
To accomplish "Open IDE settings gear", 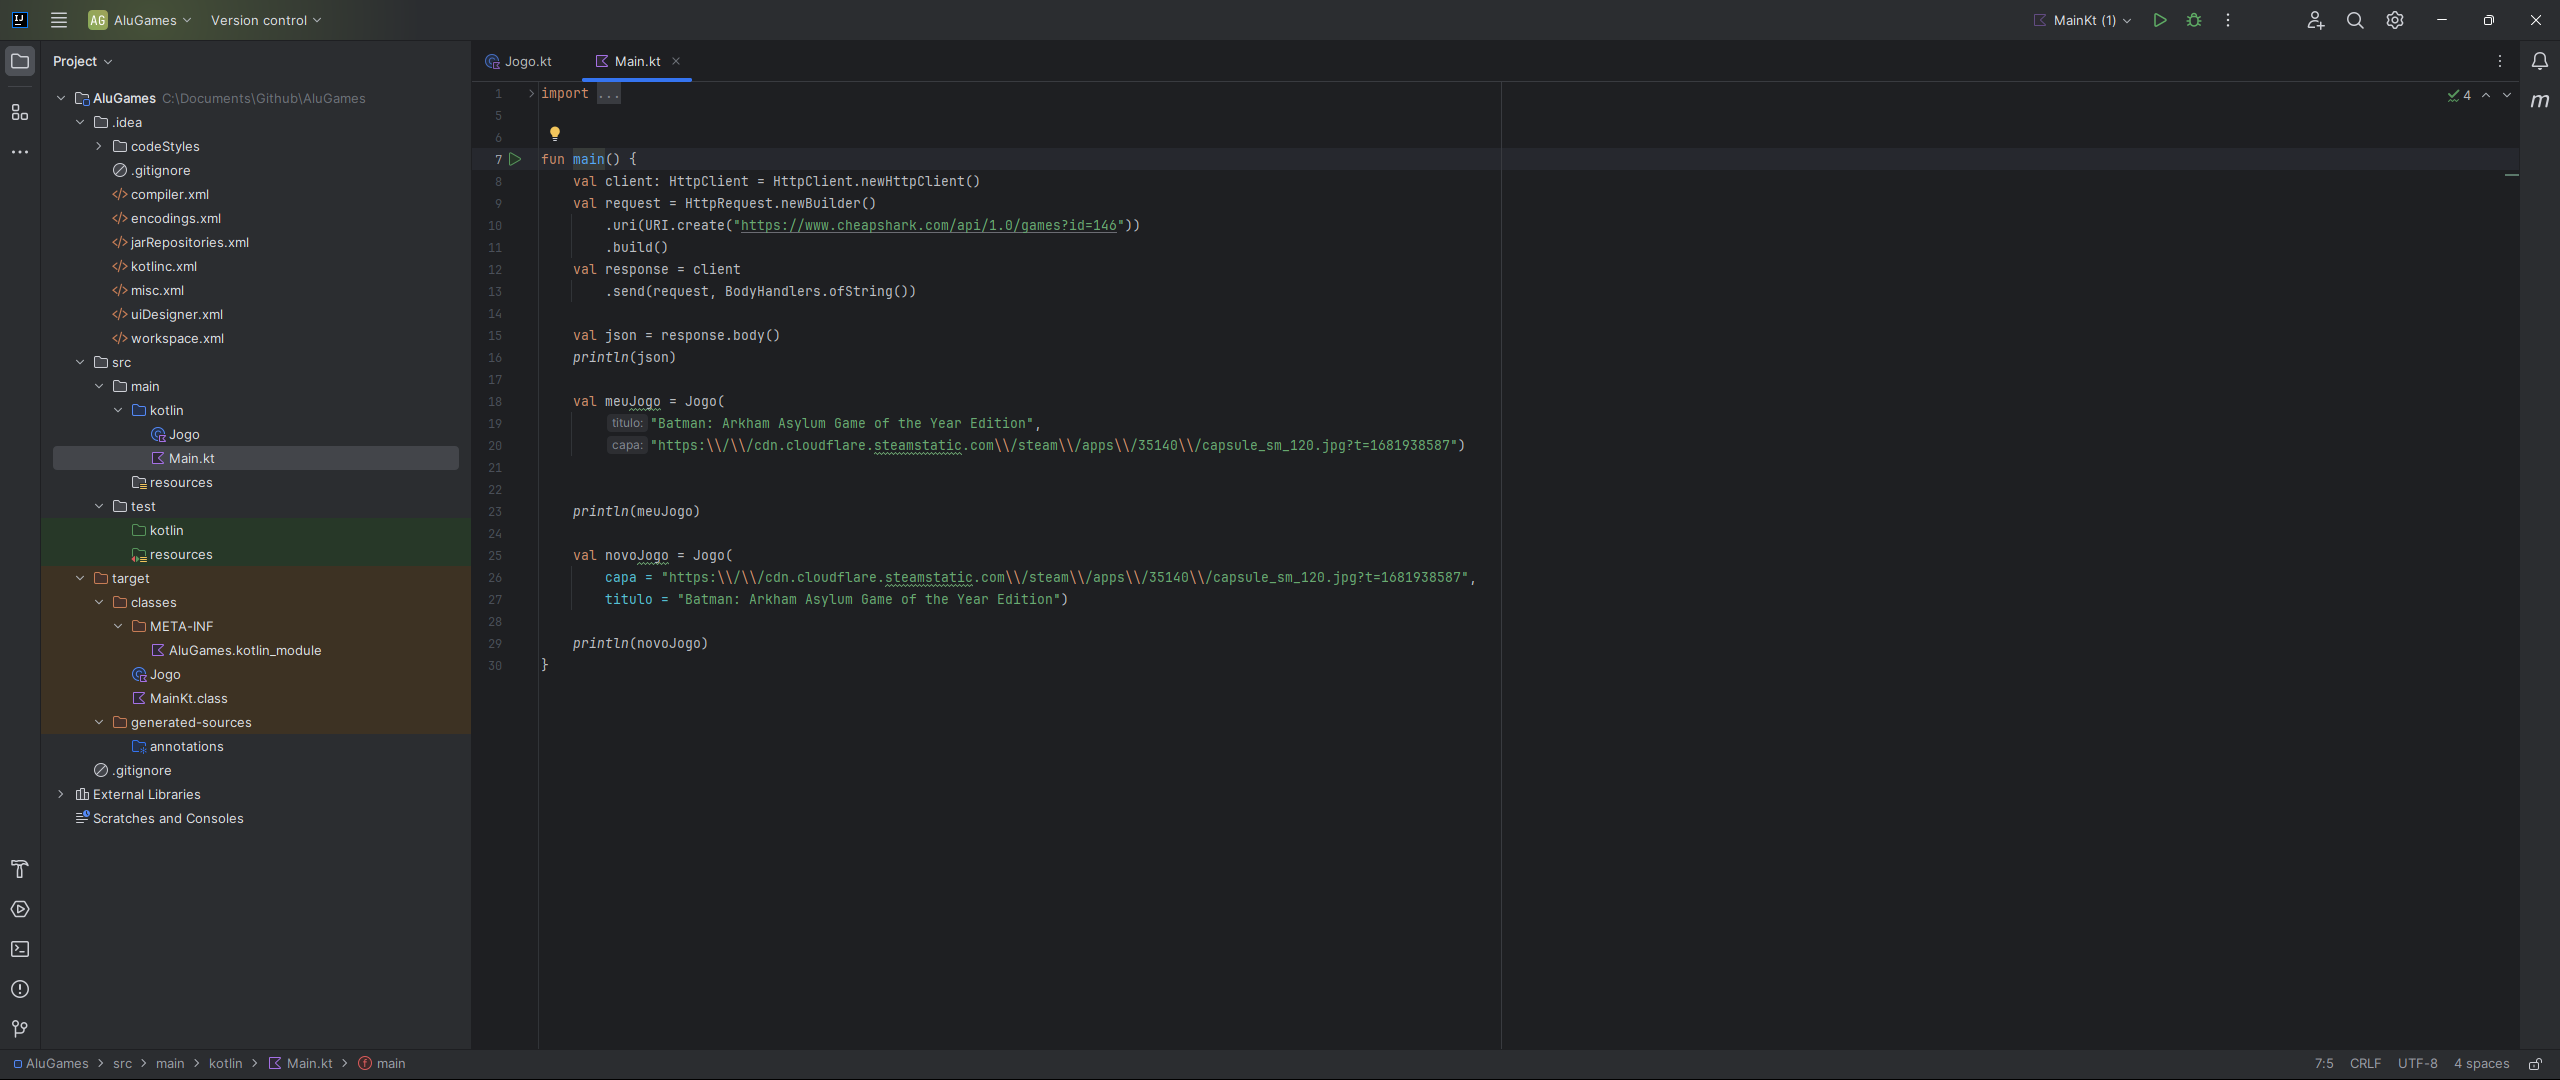I will coord(2395,20).
